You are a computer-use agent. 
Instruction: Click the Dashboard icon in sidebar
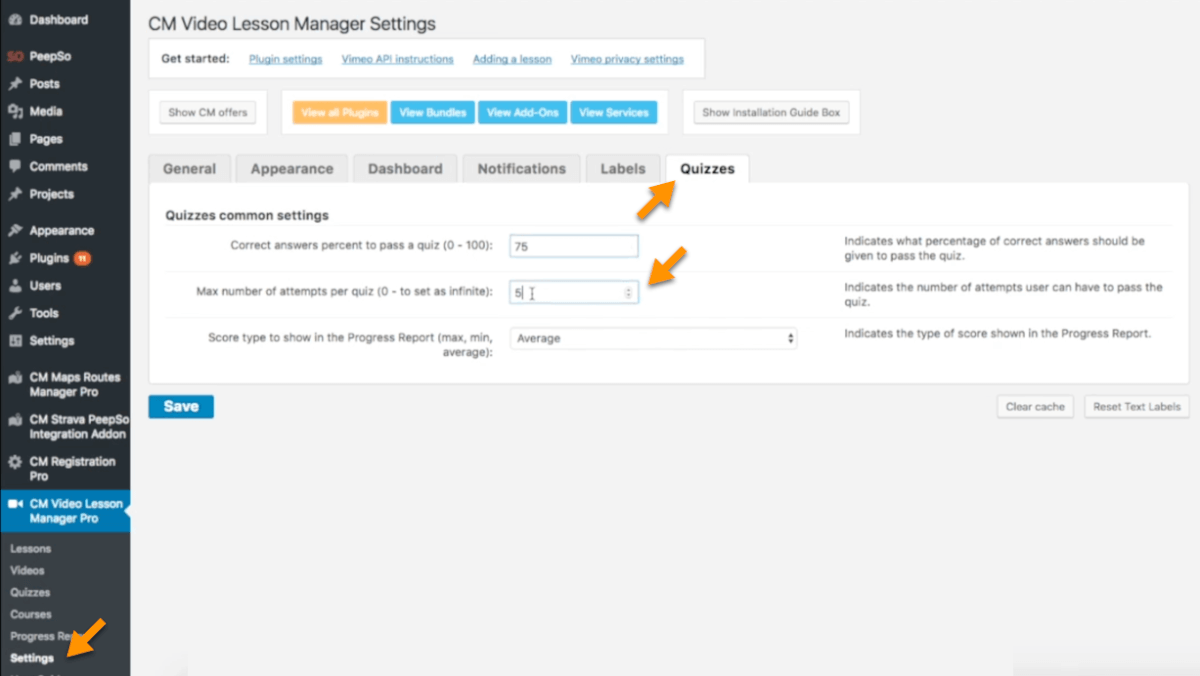click(x=15, y=20)
